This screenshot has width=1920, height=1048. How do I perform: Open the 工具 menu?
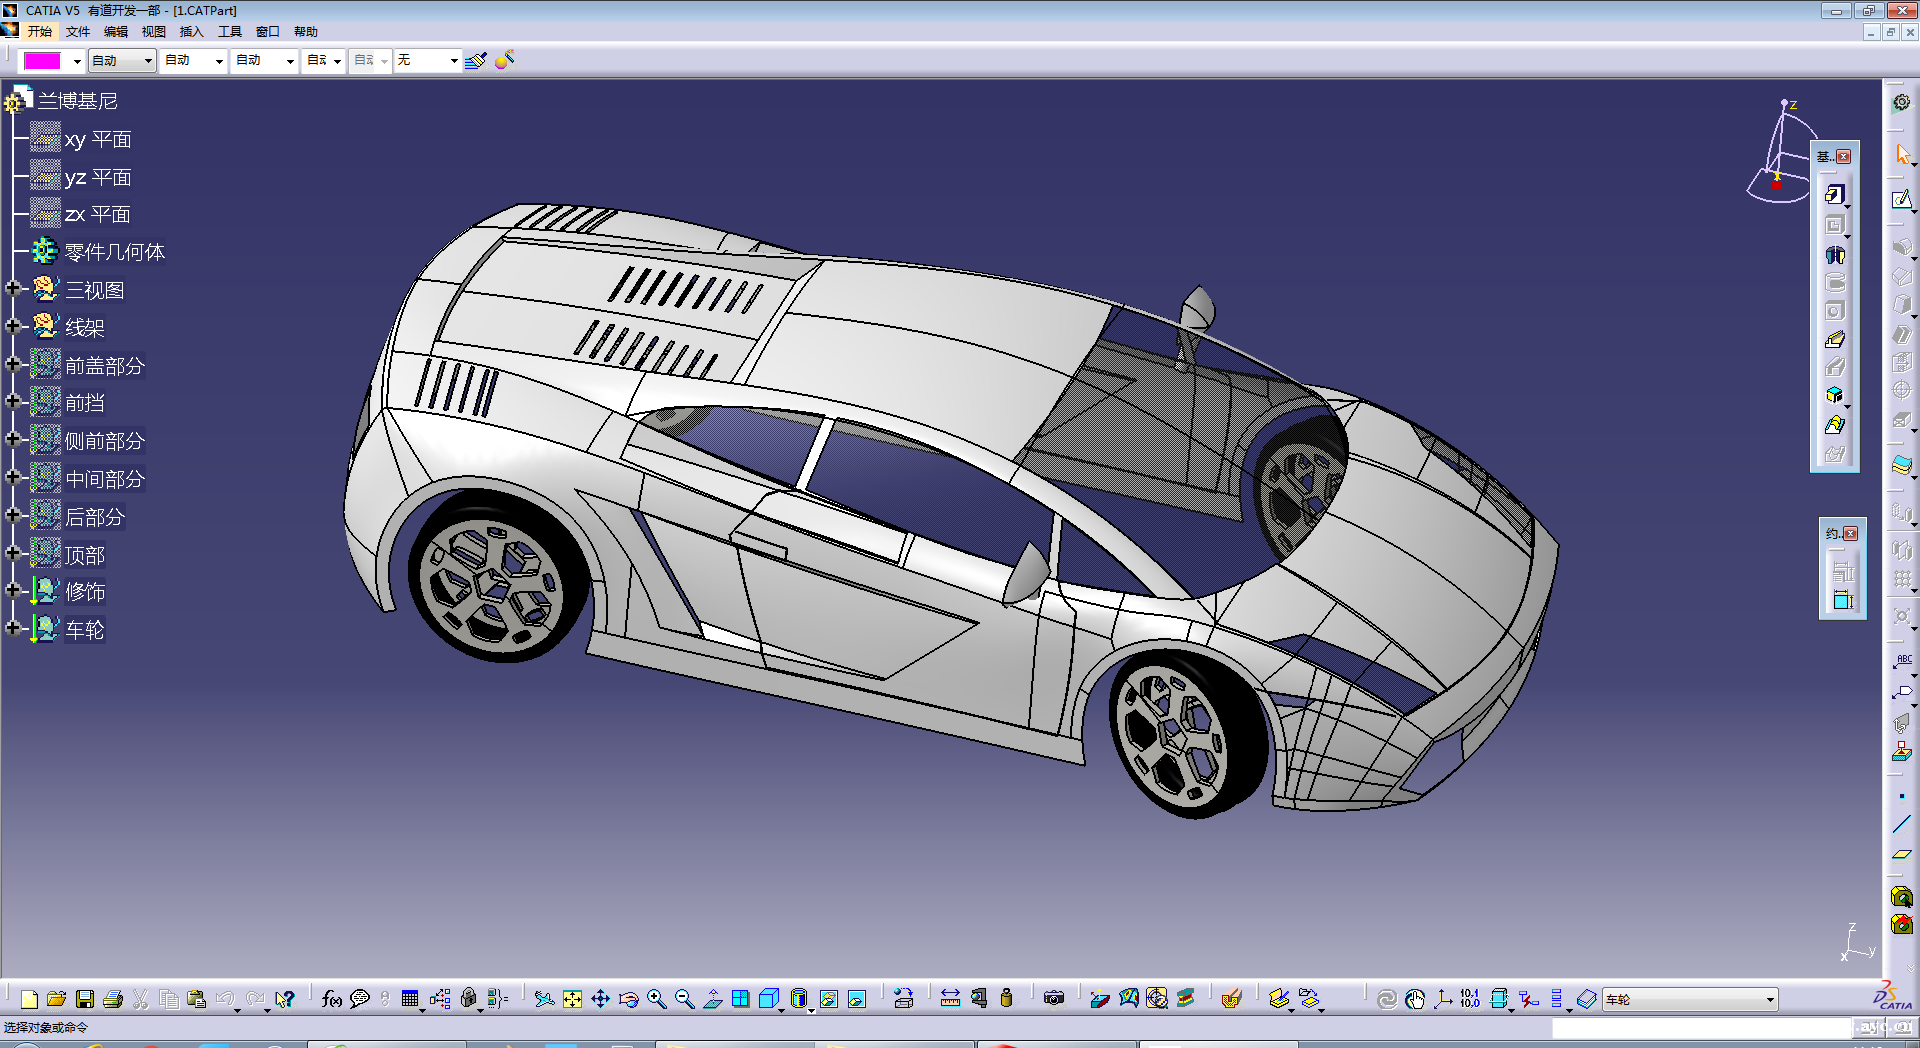(x=229, y=32)
